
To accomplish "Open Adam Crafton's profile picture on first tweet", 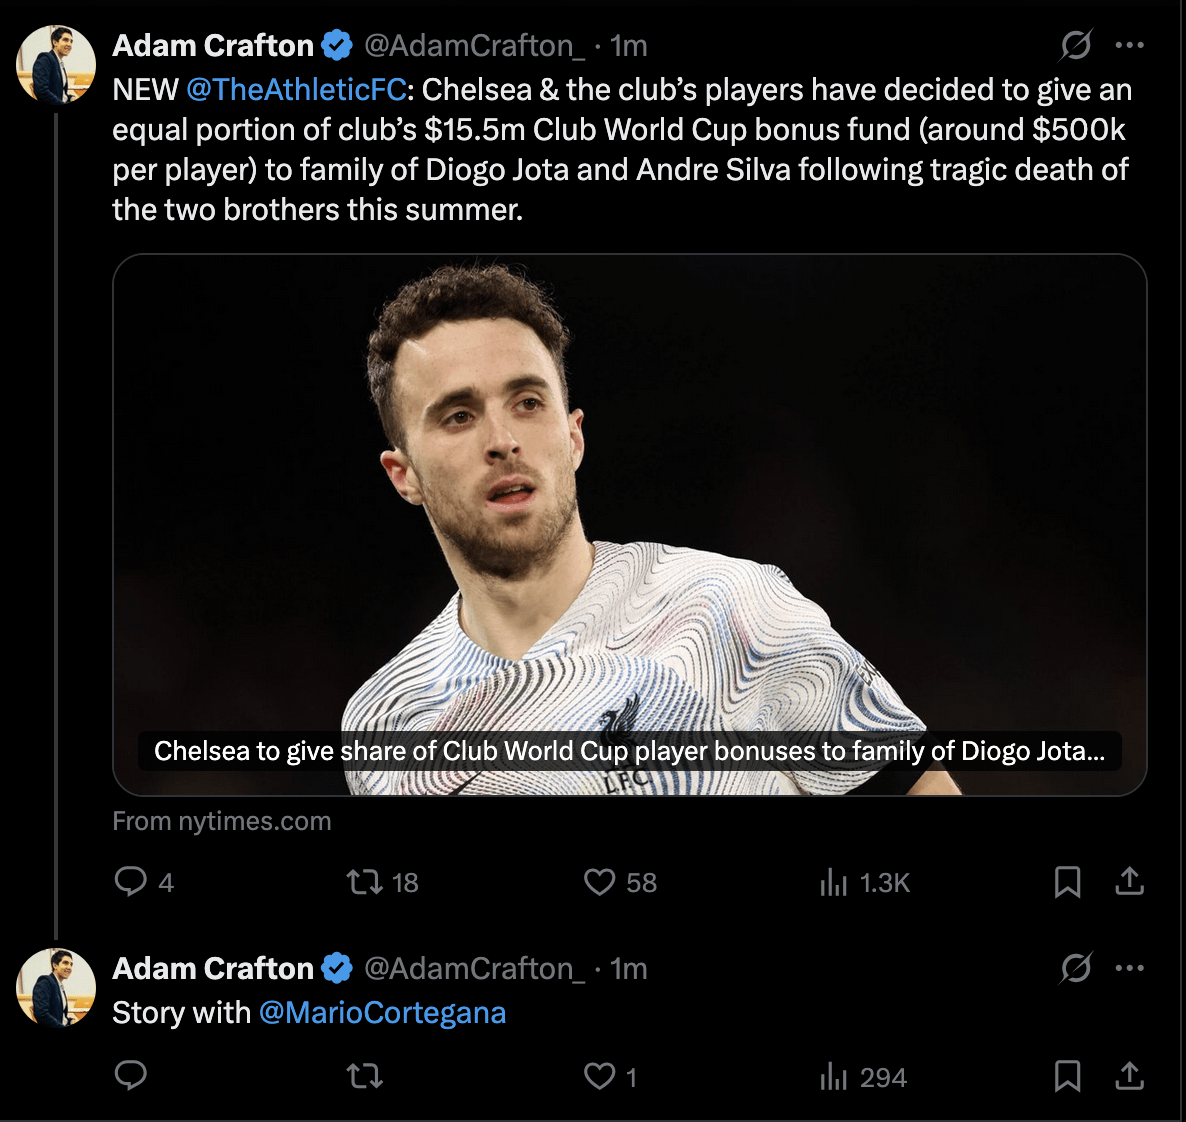I will [x=56, y=64].
